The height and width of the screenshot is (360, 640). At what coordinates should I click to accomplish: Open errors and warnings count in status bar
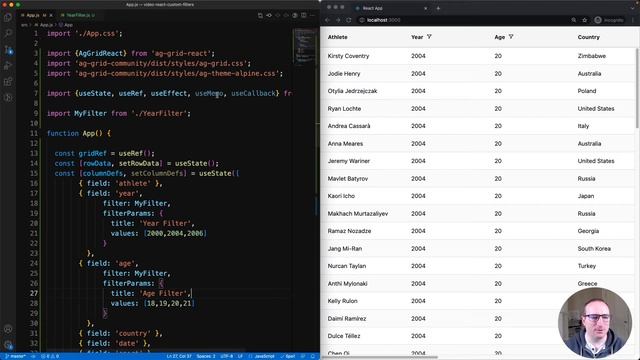[x=50, y=356]
